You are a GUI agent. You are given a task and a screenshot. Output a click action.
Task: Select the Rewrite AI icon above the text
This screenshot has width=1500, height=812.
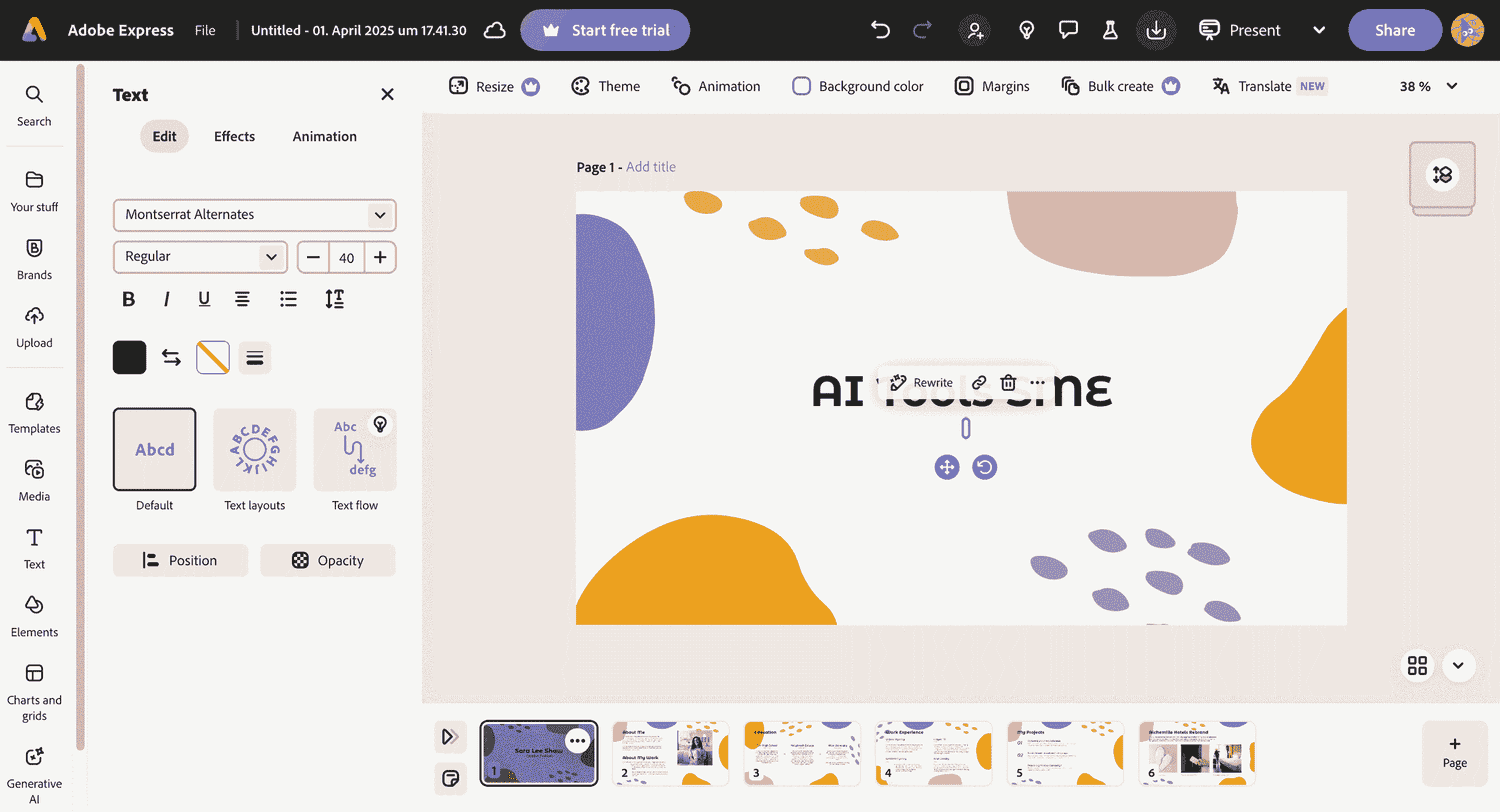pyautogui.click(x=898, y=382)
